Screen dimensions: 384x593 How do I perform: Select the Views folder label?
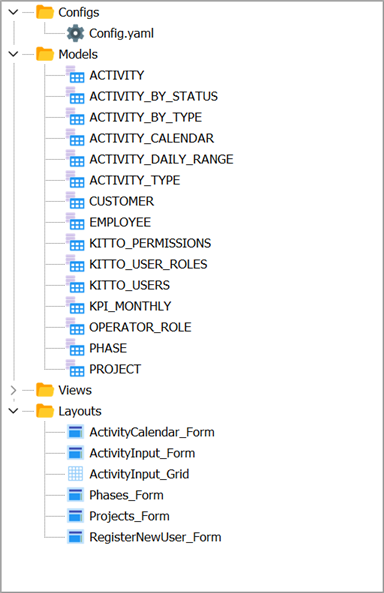click(75, 390)
